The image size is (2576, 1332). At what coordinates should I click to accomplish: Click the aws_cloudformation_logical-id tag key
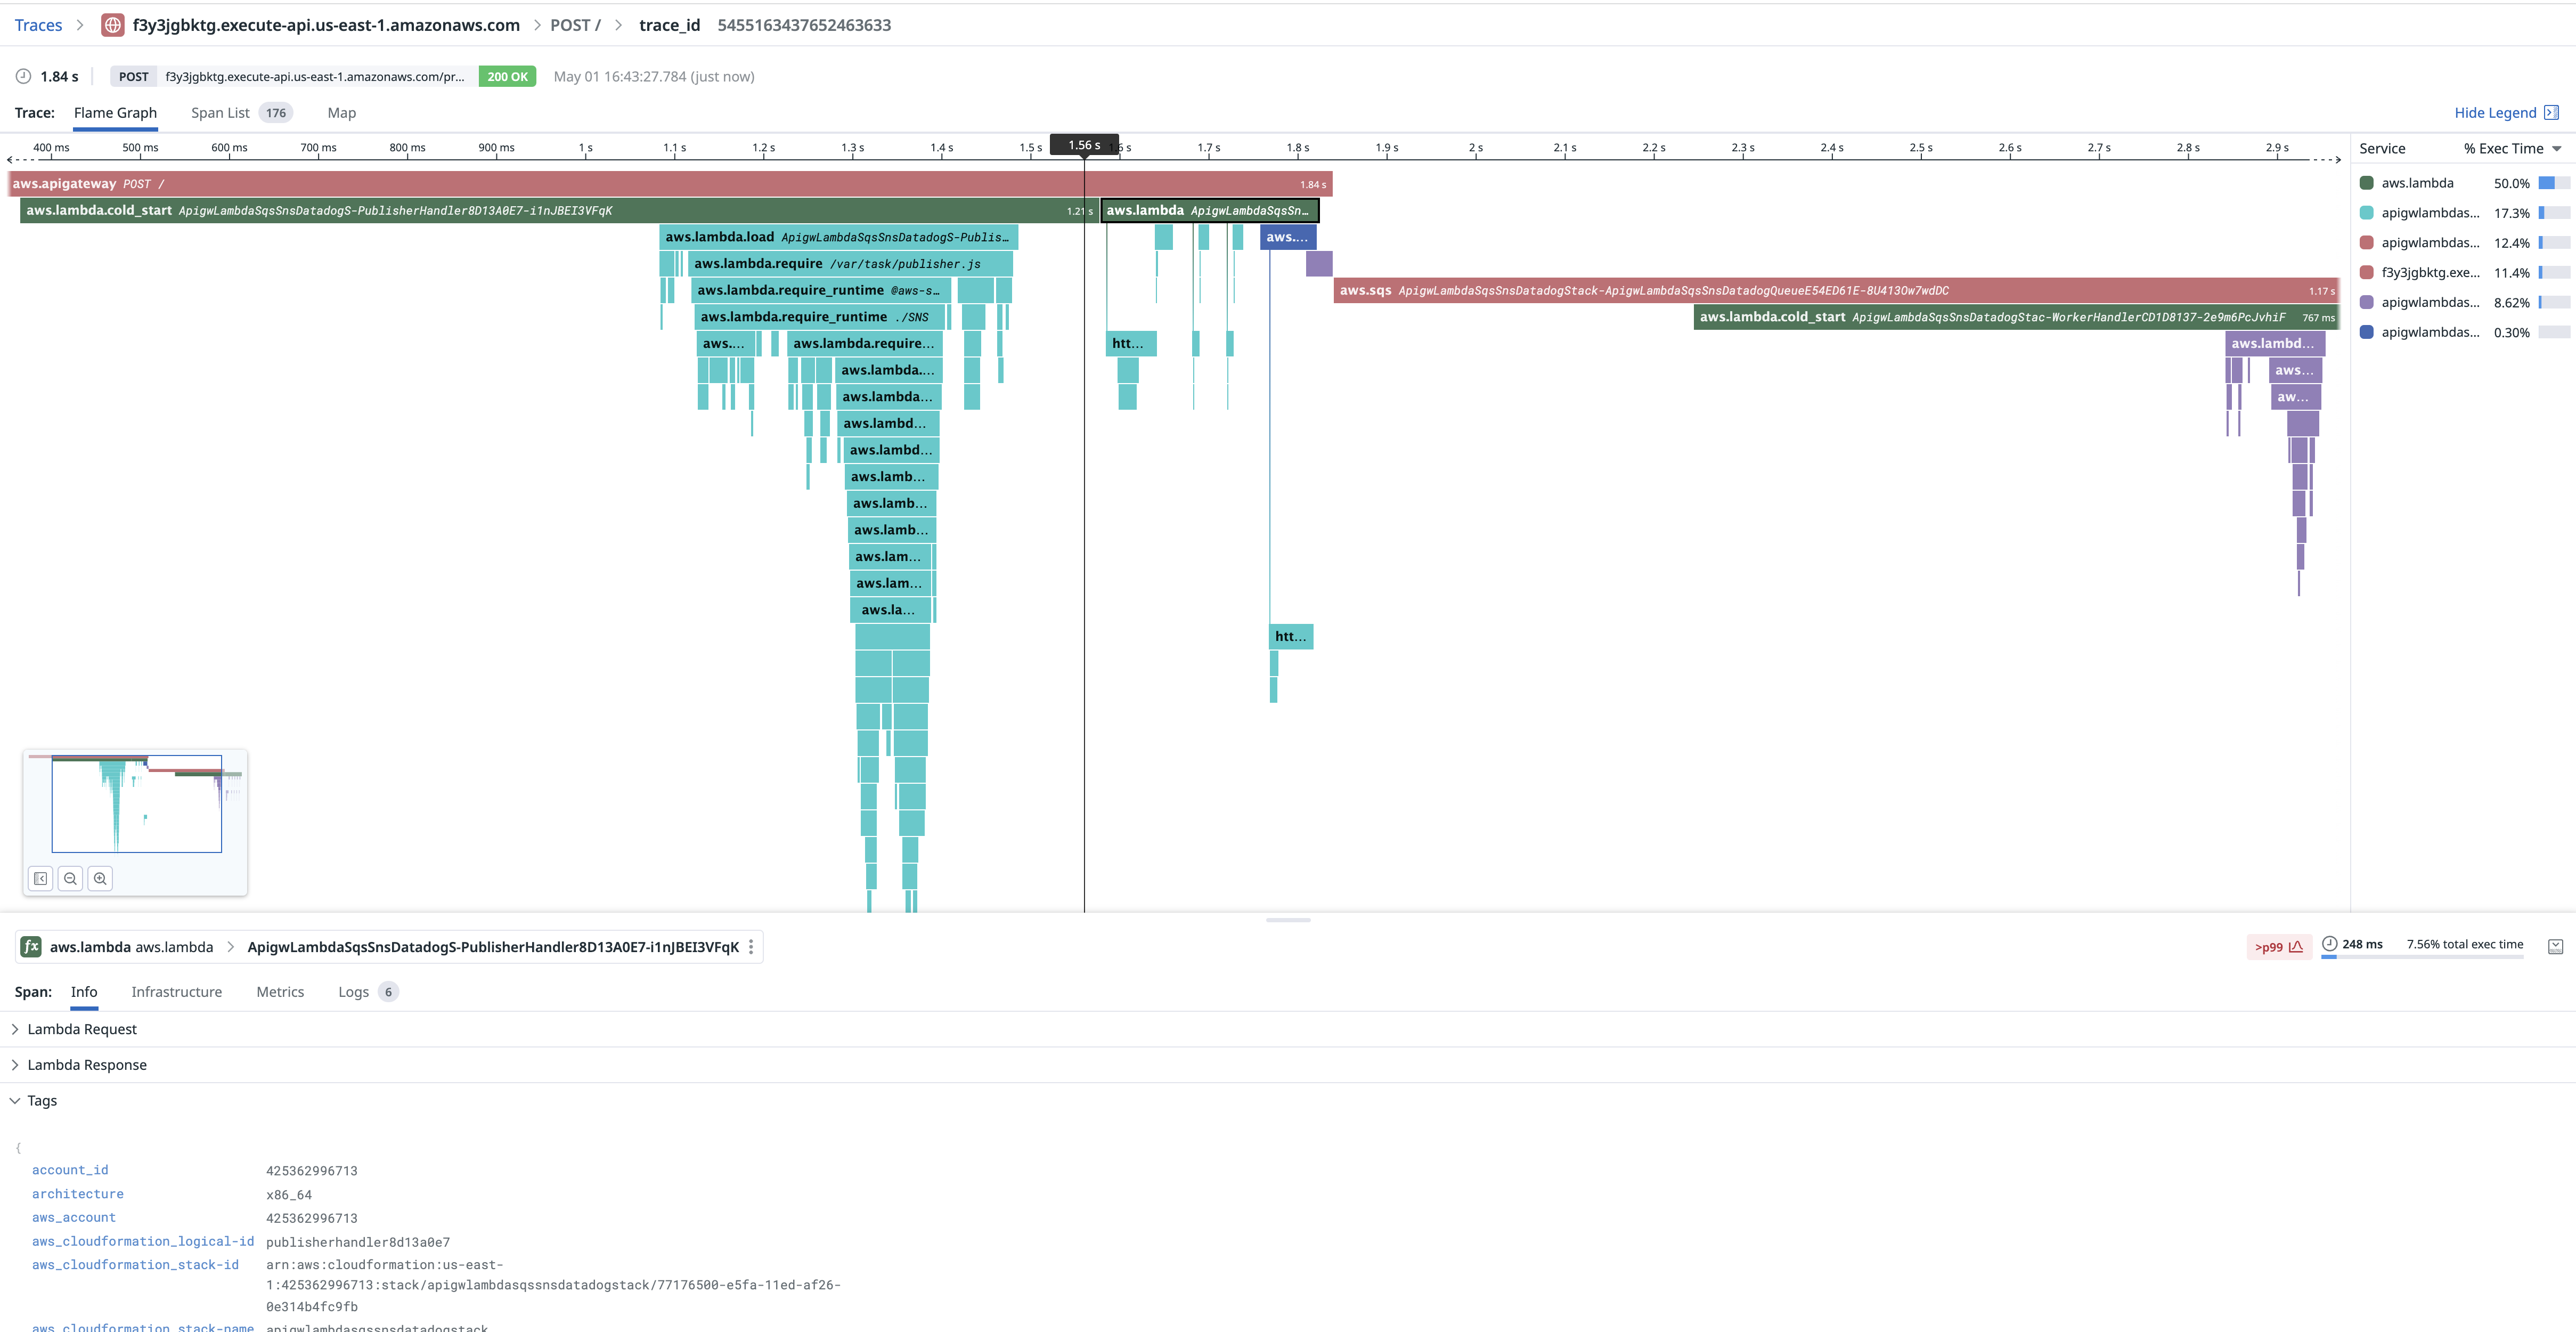pos(143,1241)
